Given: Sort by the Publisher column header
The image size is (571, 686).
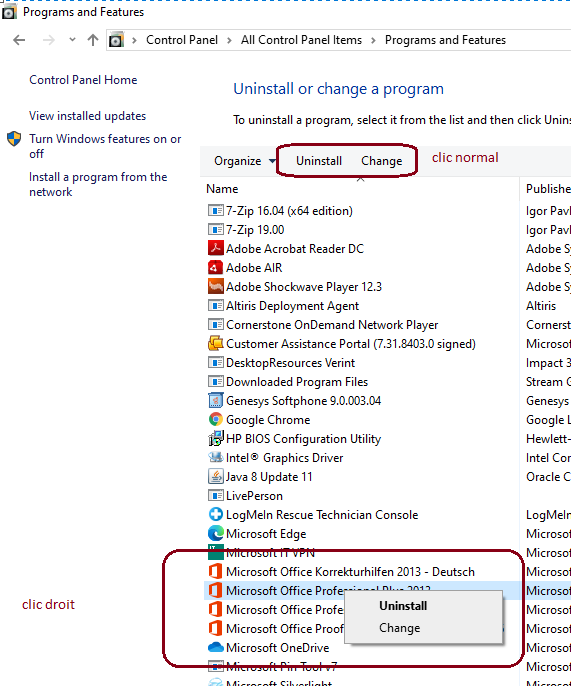Looking at the screenshot, I should click(547, 189).
